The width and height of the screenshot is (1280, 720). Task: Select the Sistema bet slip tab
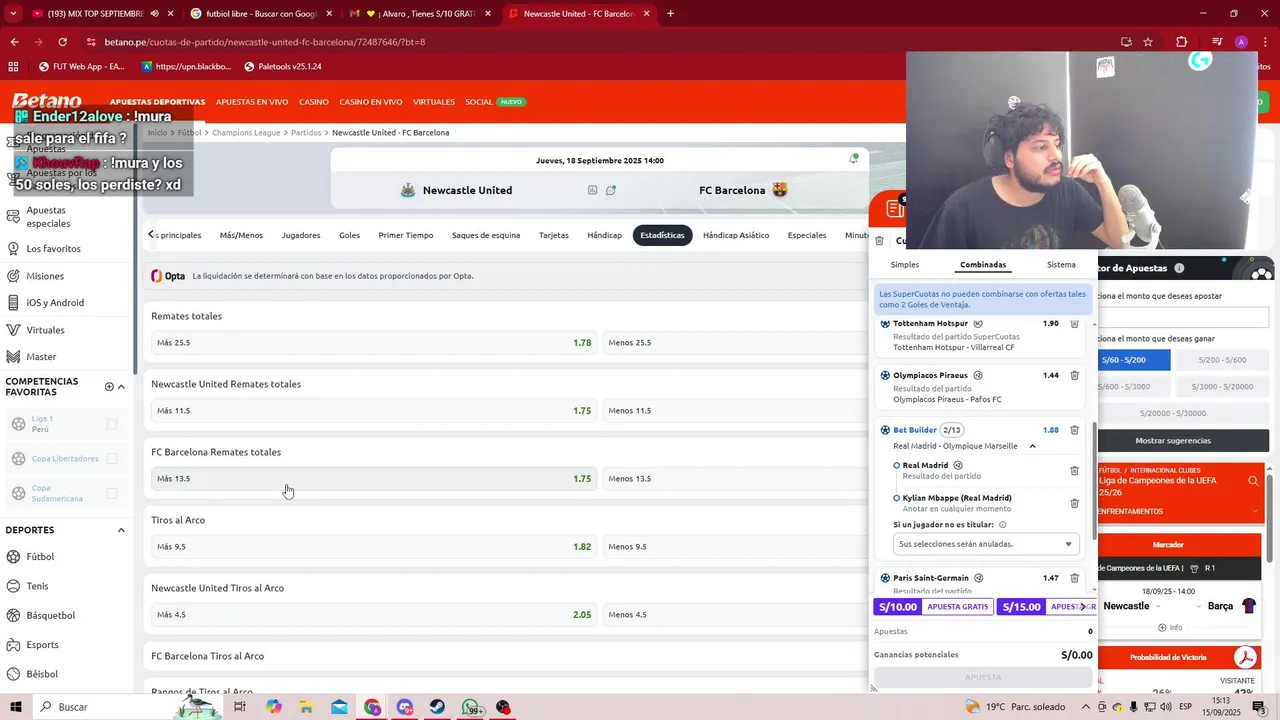[1061, 265]
